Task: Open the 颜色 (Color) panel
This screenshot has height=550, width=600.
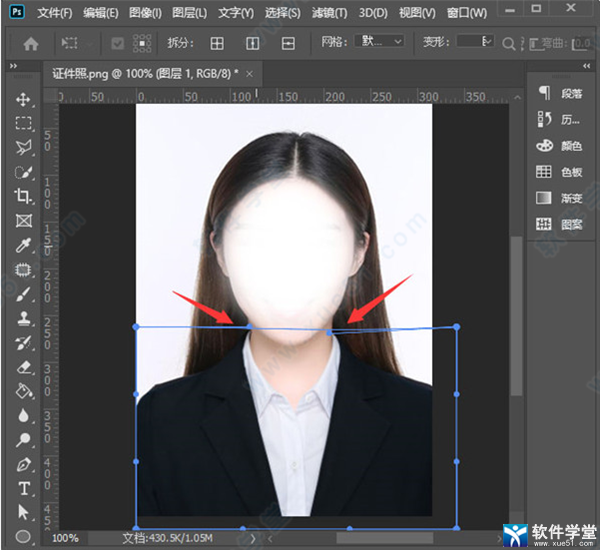Action: 559,146
